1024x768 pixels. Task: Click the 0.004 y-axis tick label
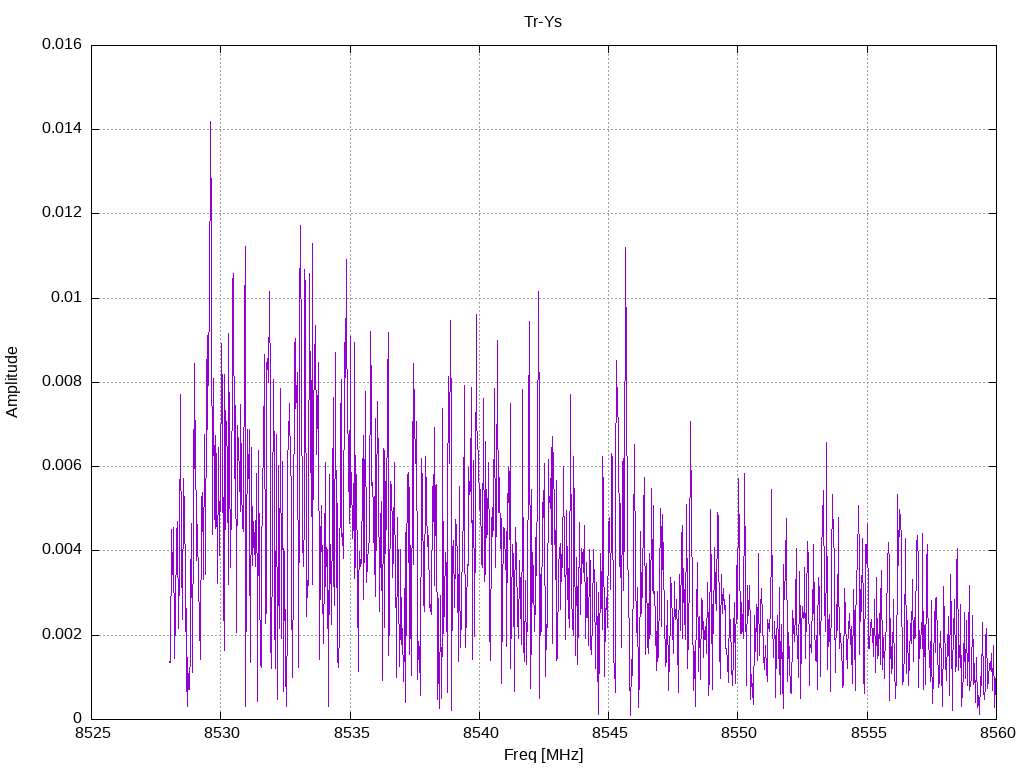point(62,550)
